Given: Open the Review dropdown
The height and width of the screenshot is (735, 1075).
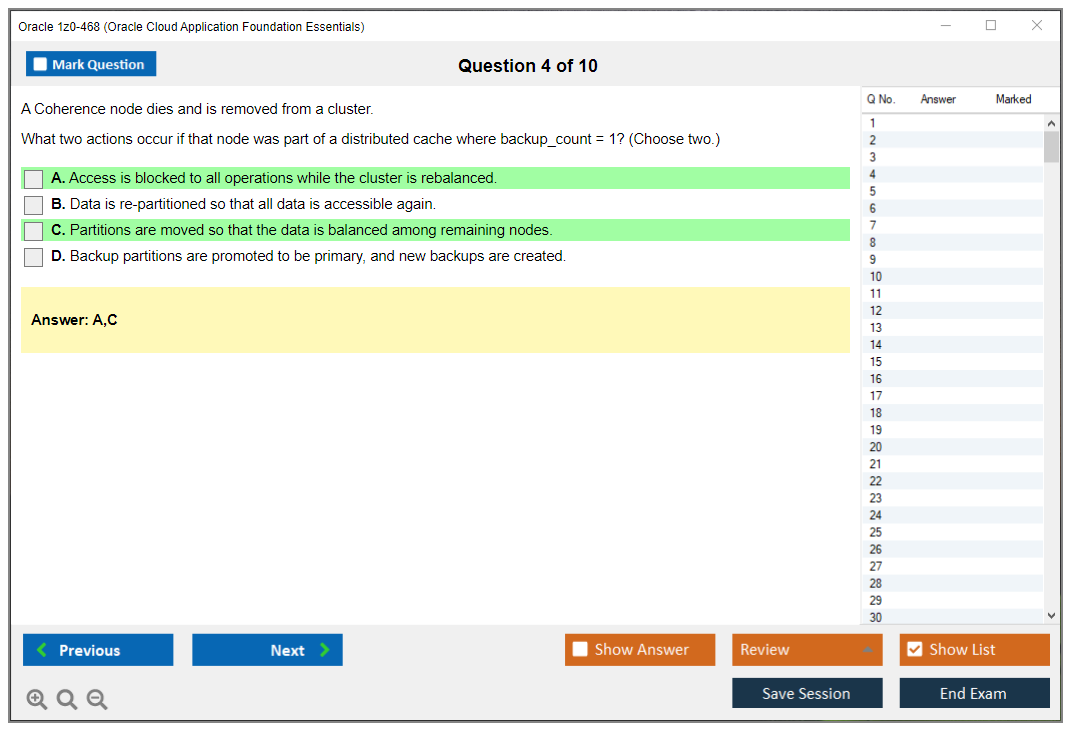Looking at the screenshot, I should (x=807, y=649).
